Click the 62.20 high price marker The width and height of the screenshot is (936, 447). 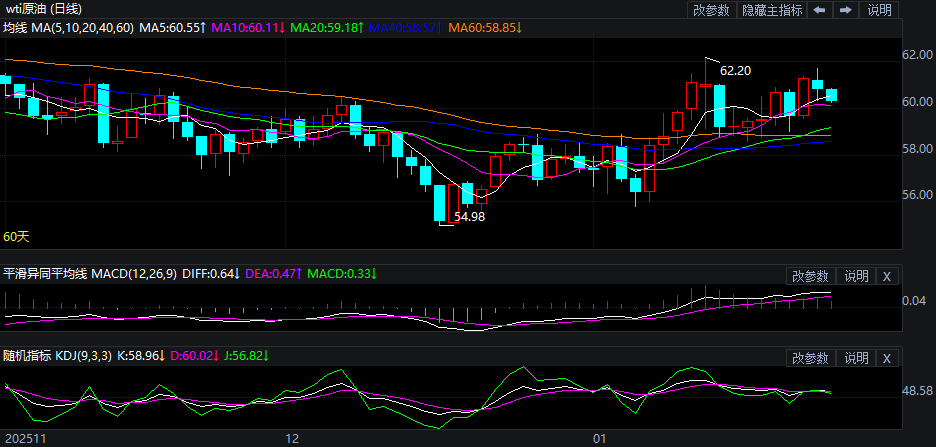735,71
